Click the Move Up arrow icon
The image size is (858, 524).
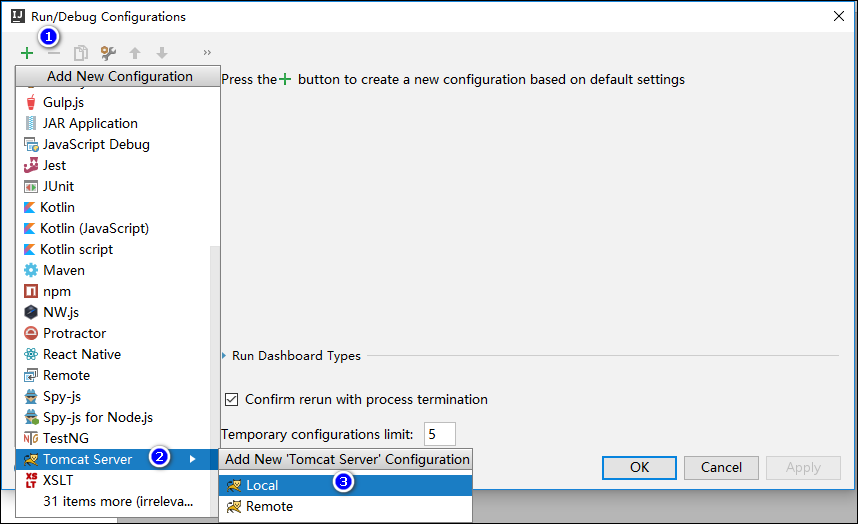coord(135,53)
